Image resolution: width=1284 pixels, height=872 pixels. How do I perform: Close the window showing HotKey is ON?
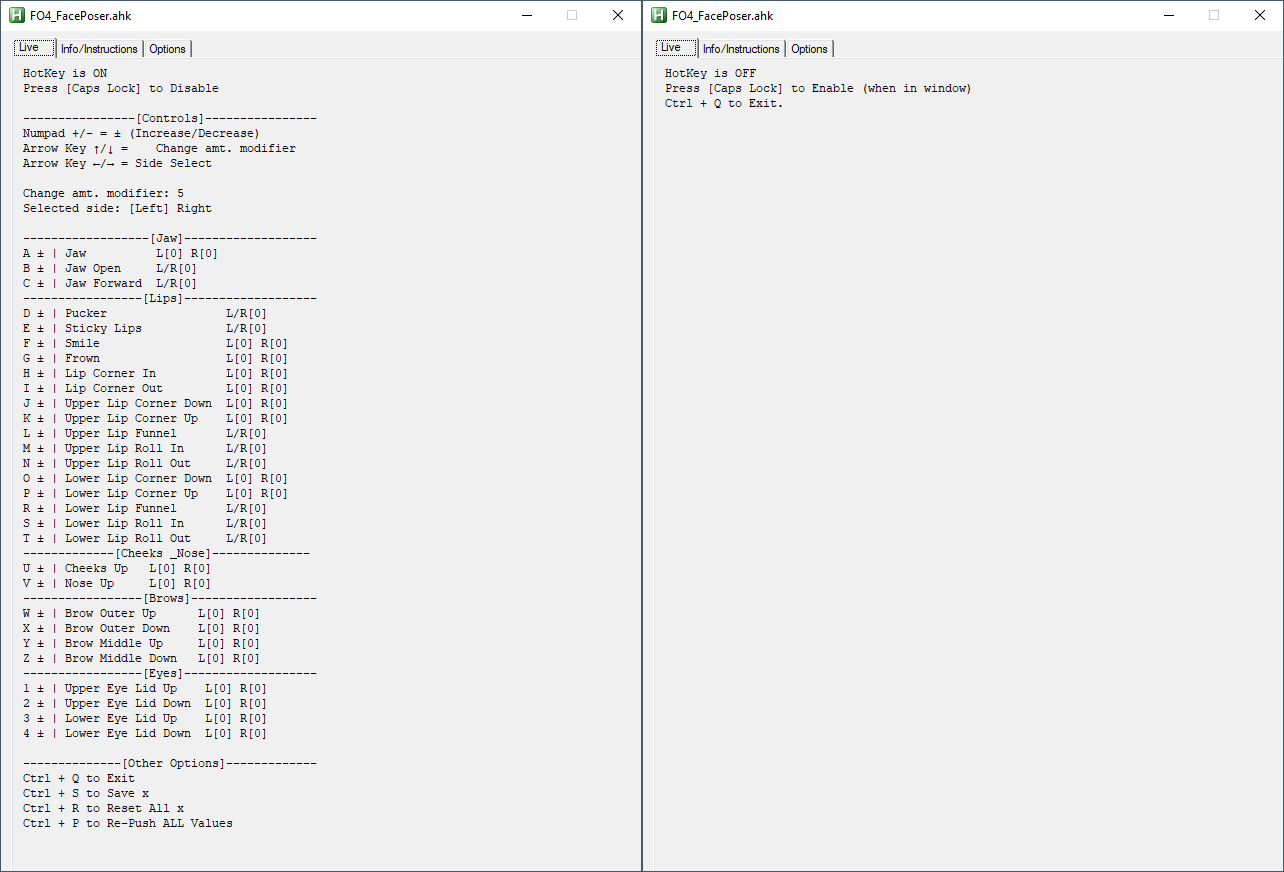618,15
